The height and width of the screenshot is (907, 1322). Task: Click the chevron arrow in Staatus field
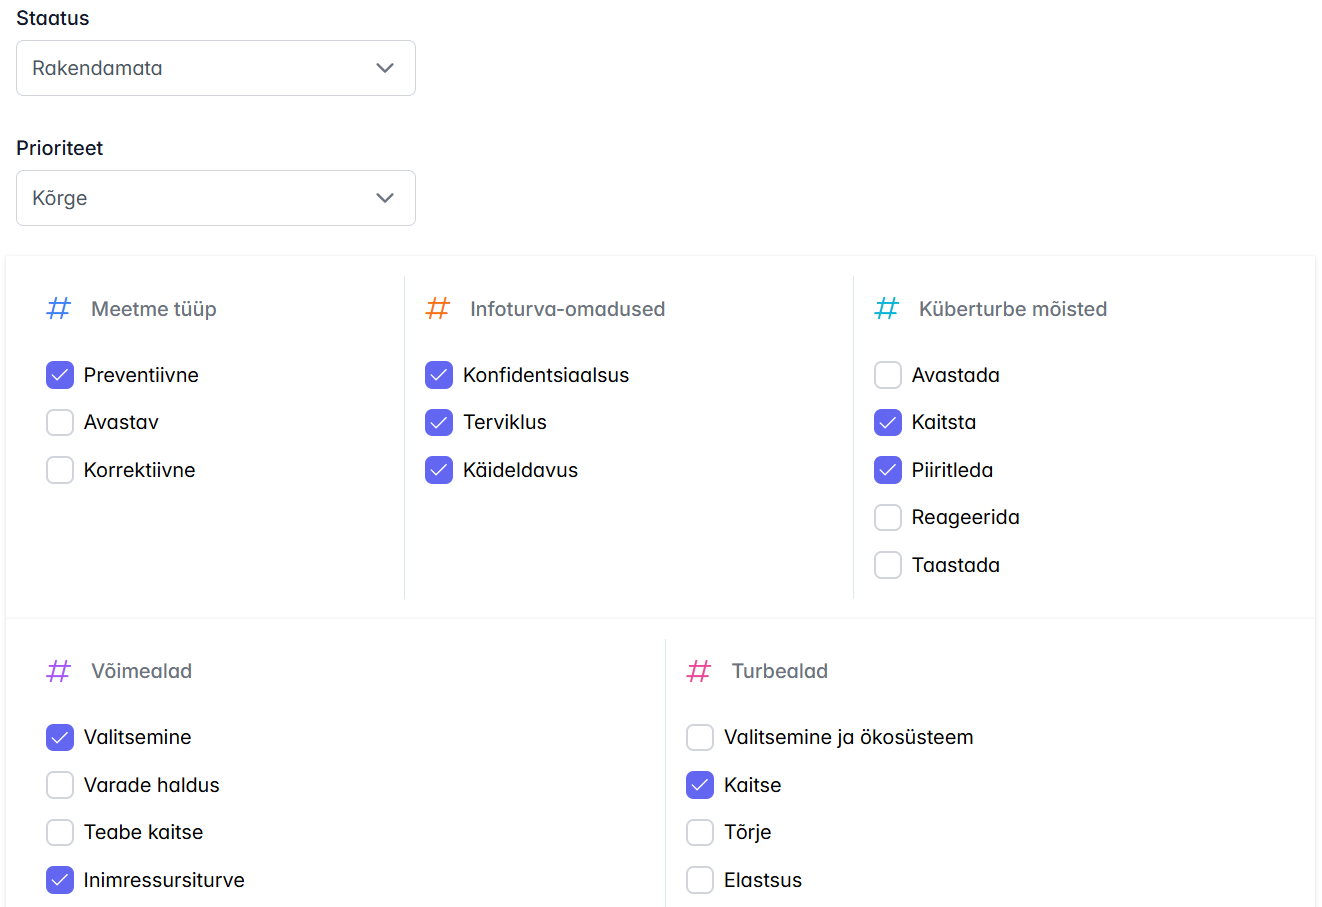point(385,68)
